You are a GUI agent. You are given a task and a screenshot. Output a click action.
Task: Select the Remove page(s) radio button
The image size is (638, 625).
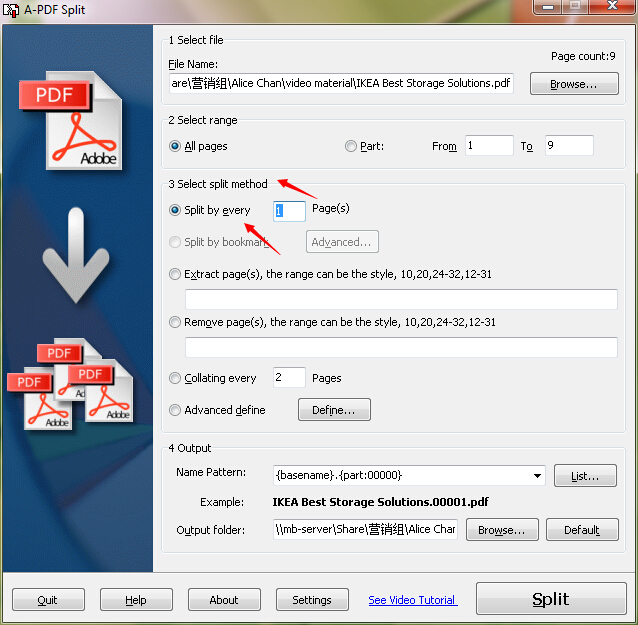[x=175, y=322]
